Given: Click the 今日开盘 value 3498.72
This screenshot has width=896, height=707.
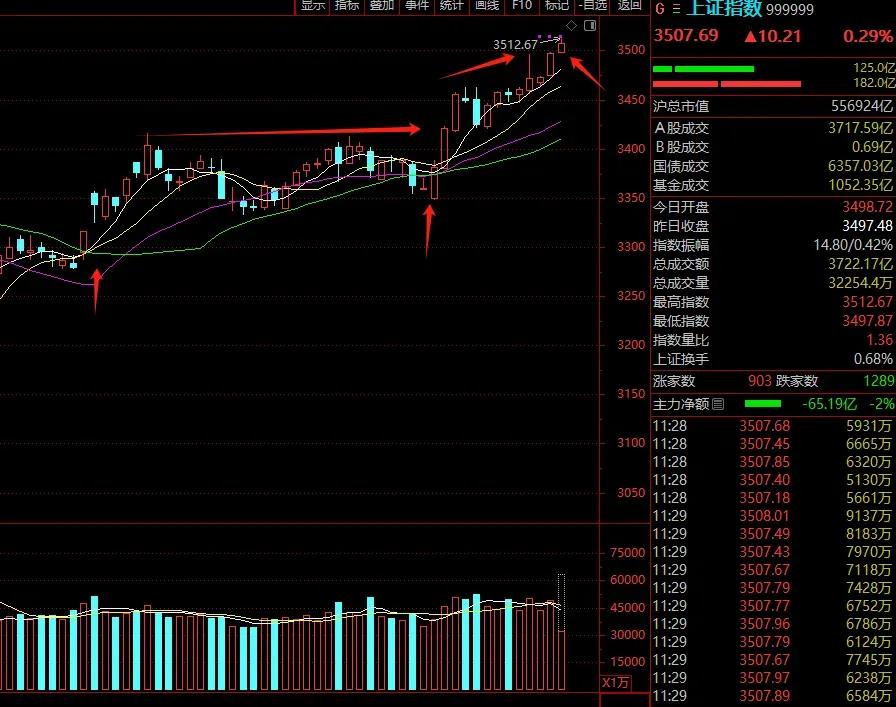Looking at the screenshot, I should pos(867,207).
